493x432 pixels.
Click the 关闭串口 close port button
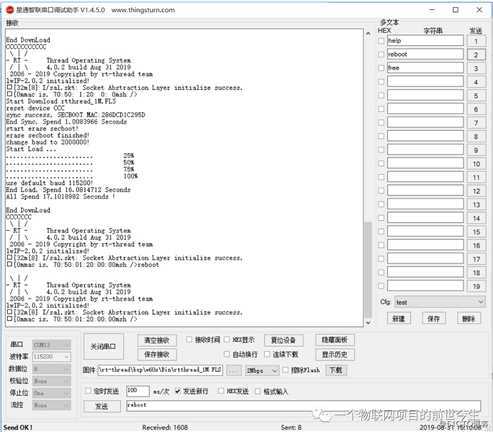103,347
